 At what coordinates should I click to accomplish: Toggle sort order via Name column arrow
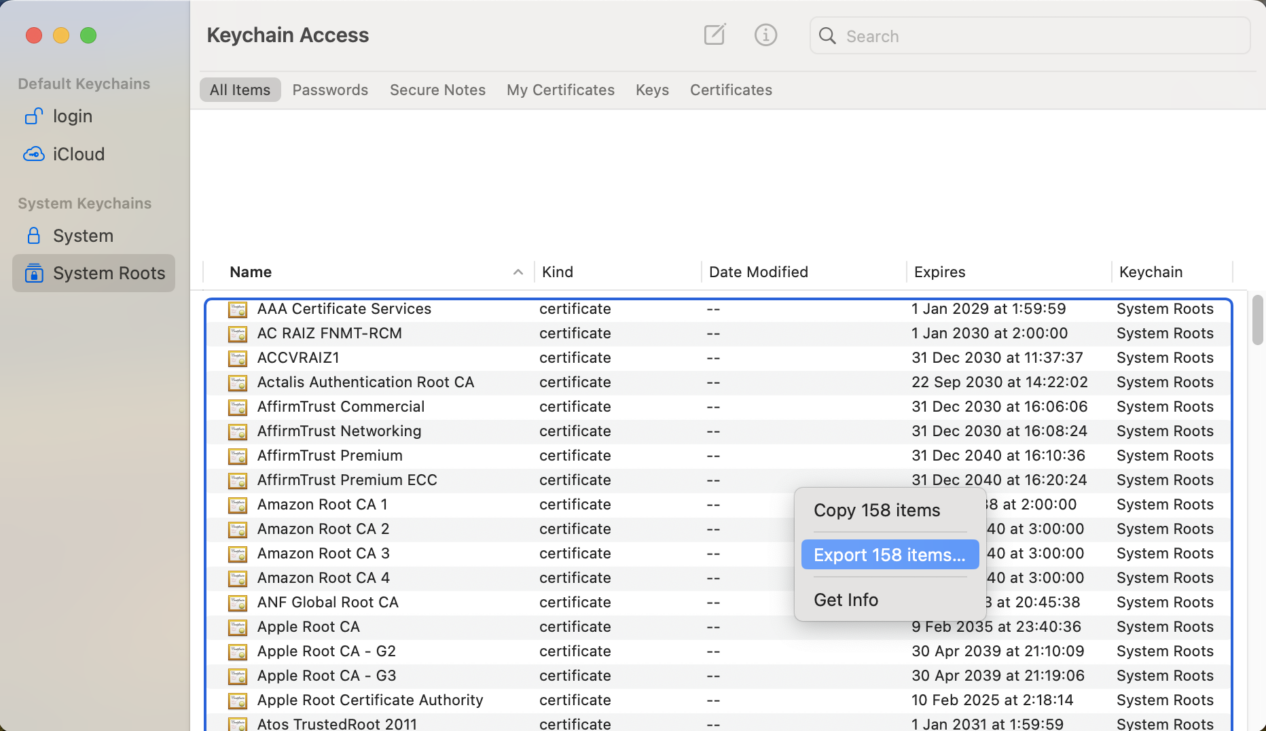click(518, 272)
